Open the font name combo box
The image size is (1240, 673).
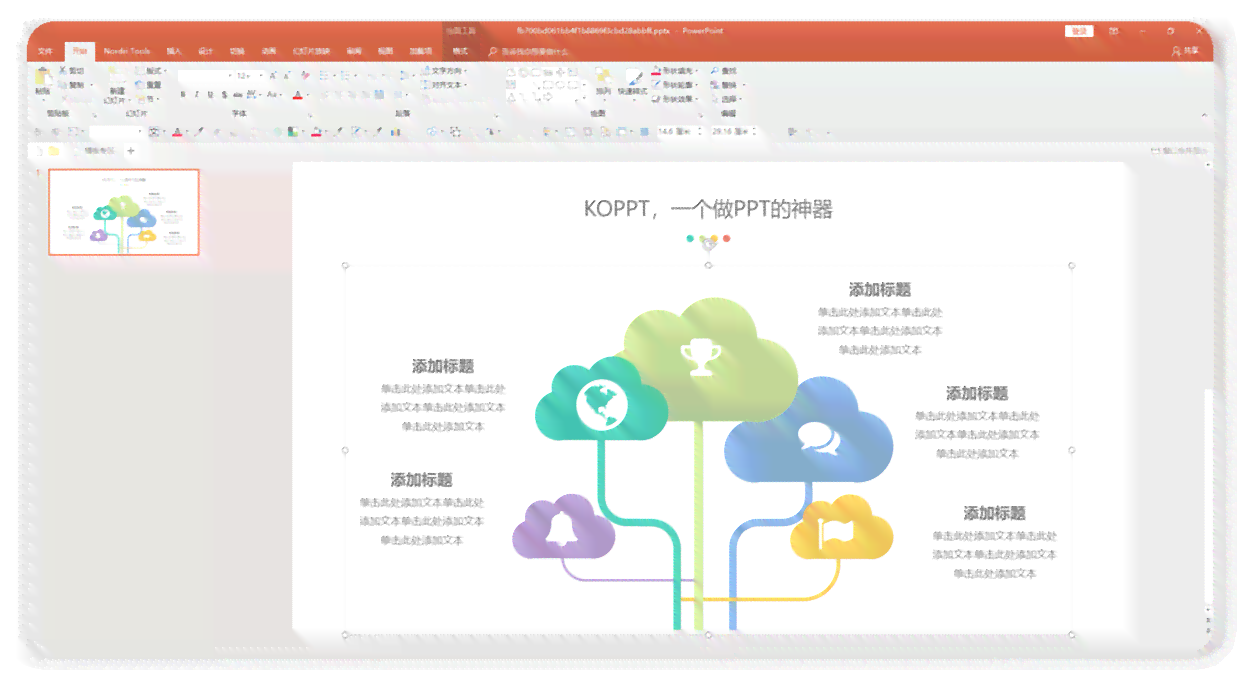point(205,76)
